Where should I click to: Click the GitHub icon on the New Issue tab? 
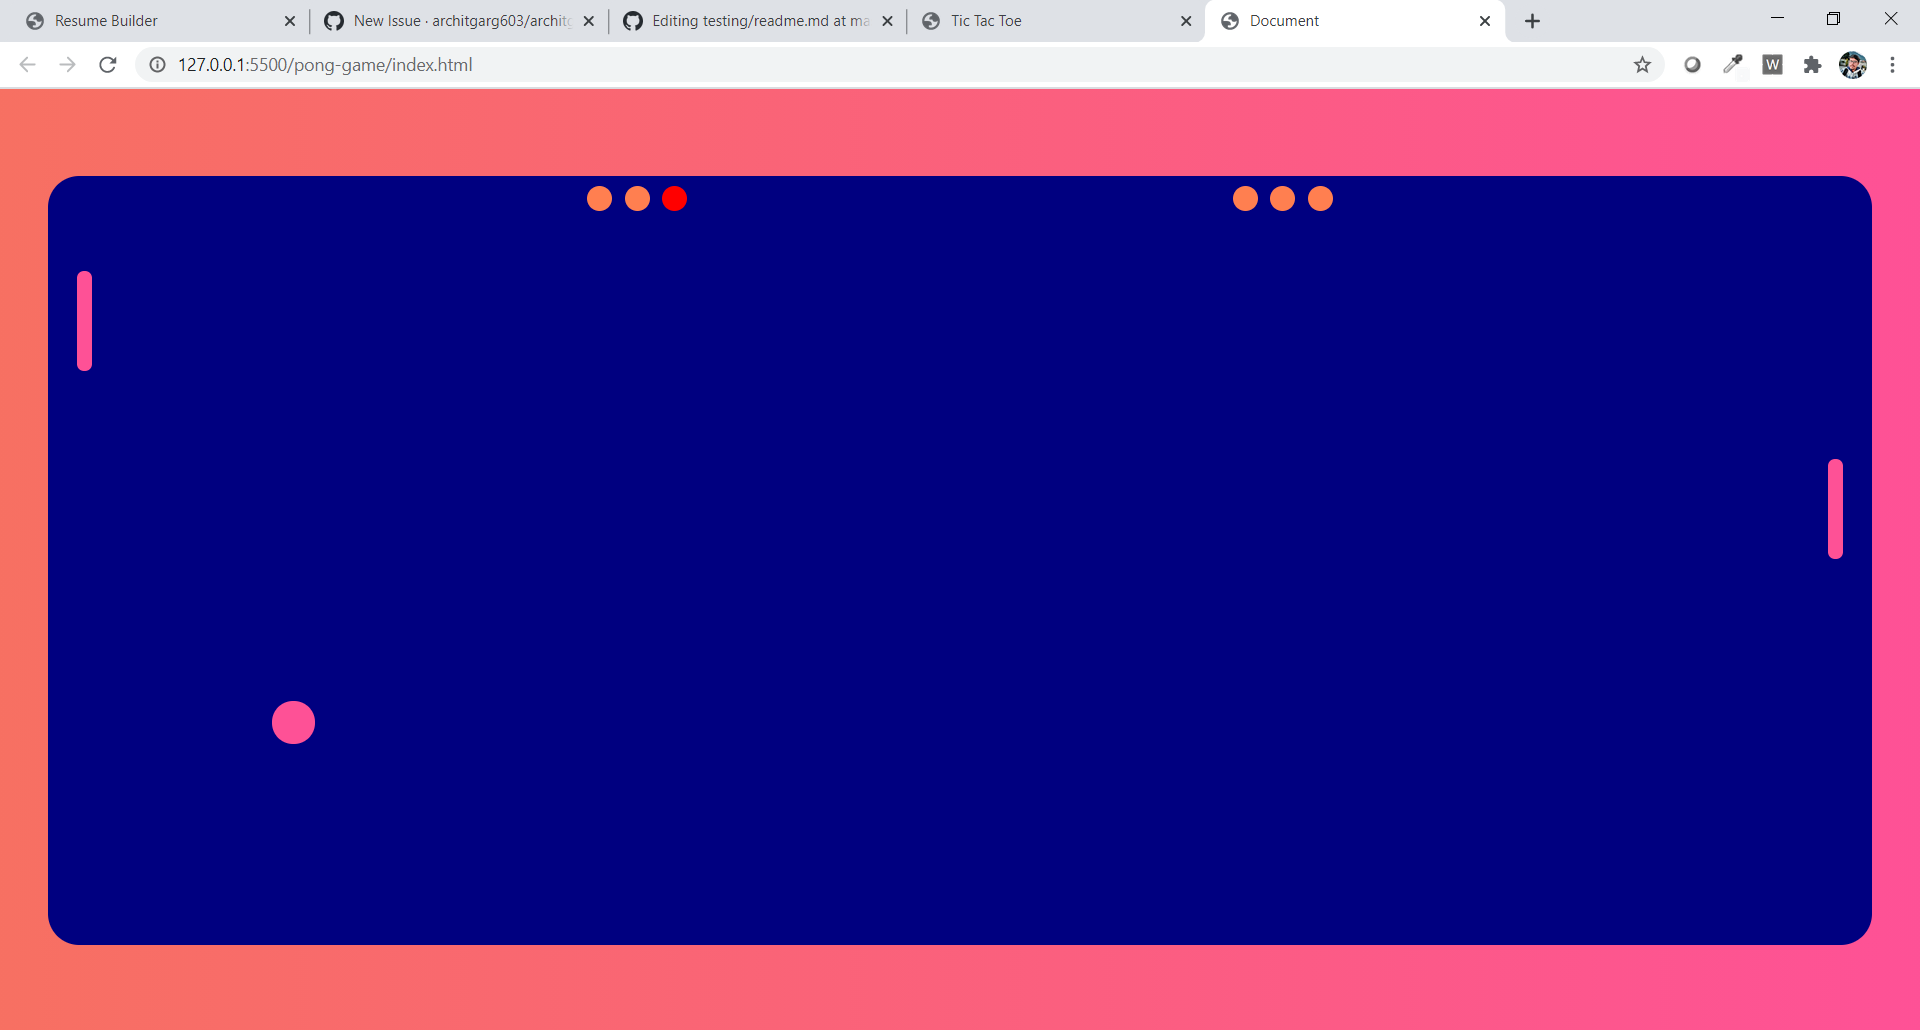(334, 20)
